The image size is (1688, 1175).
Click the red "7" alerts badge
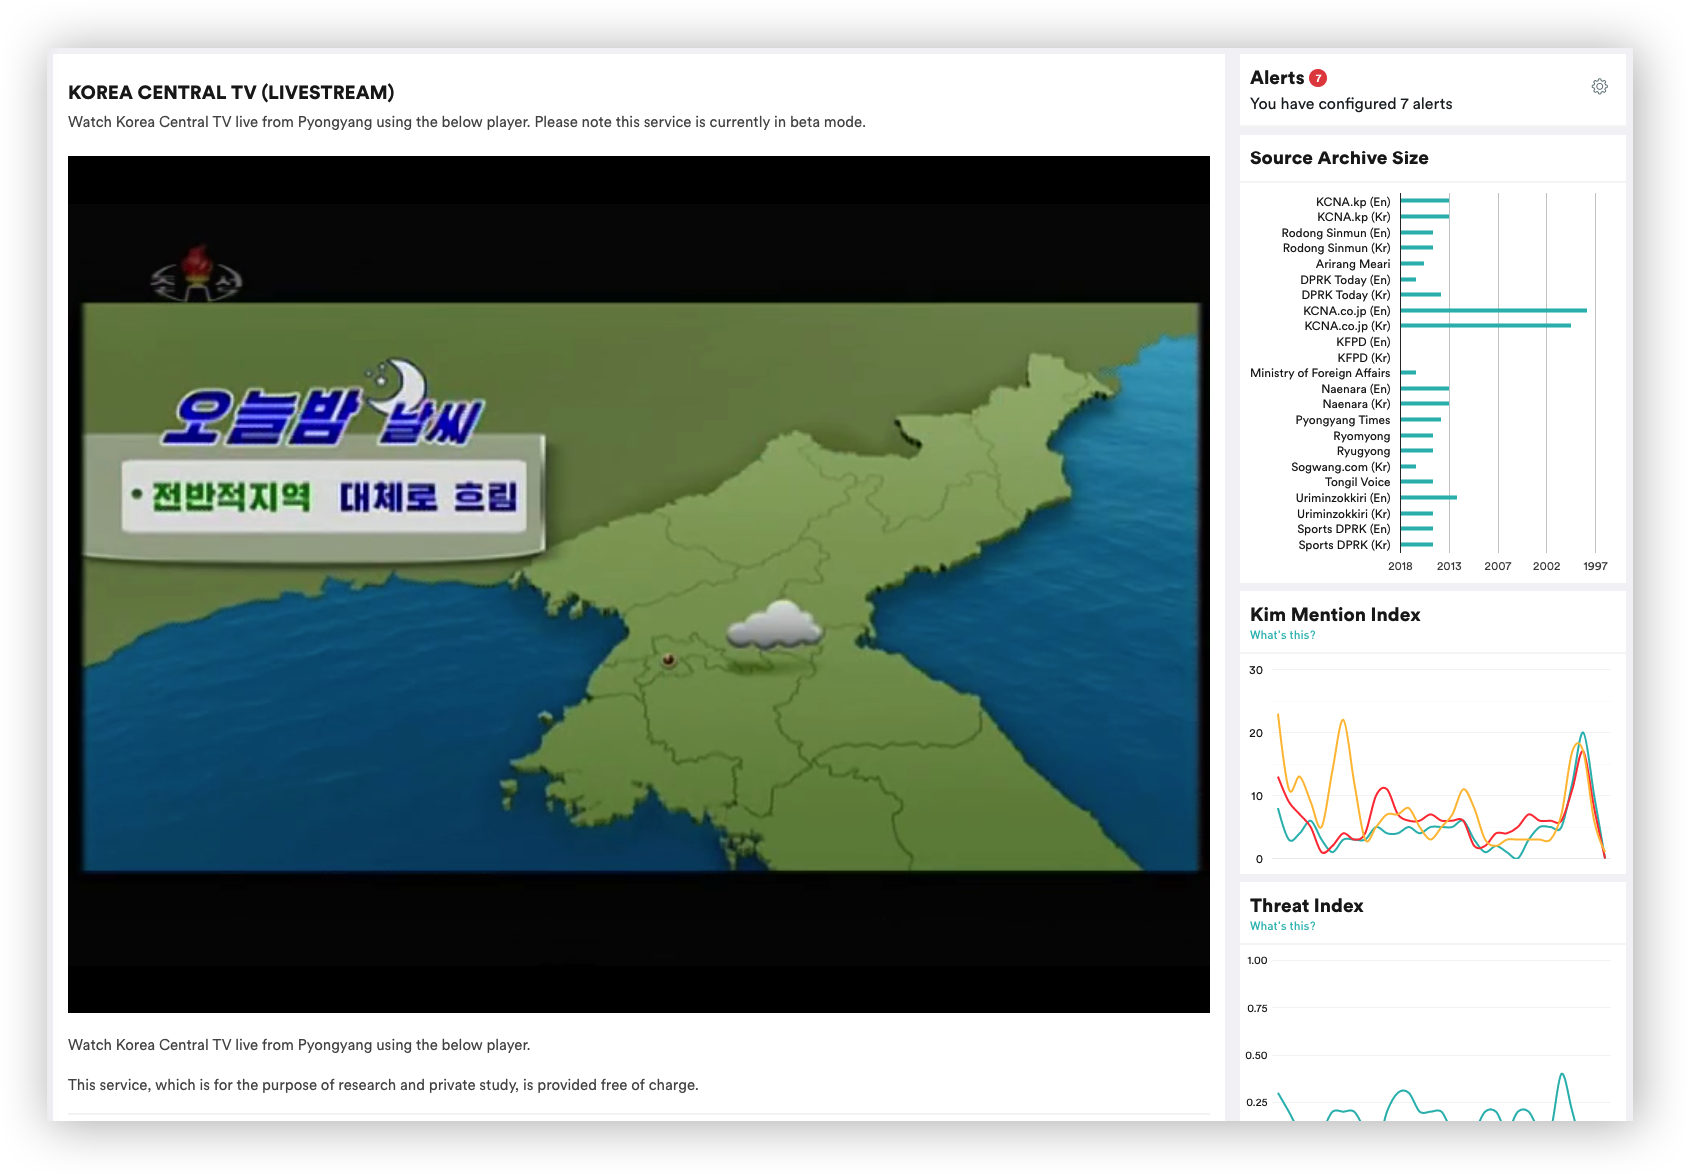[1320, 77]
